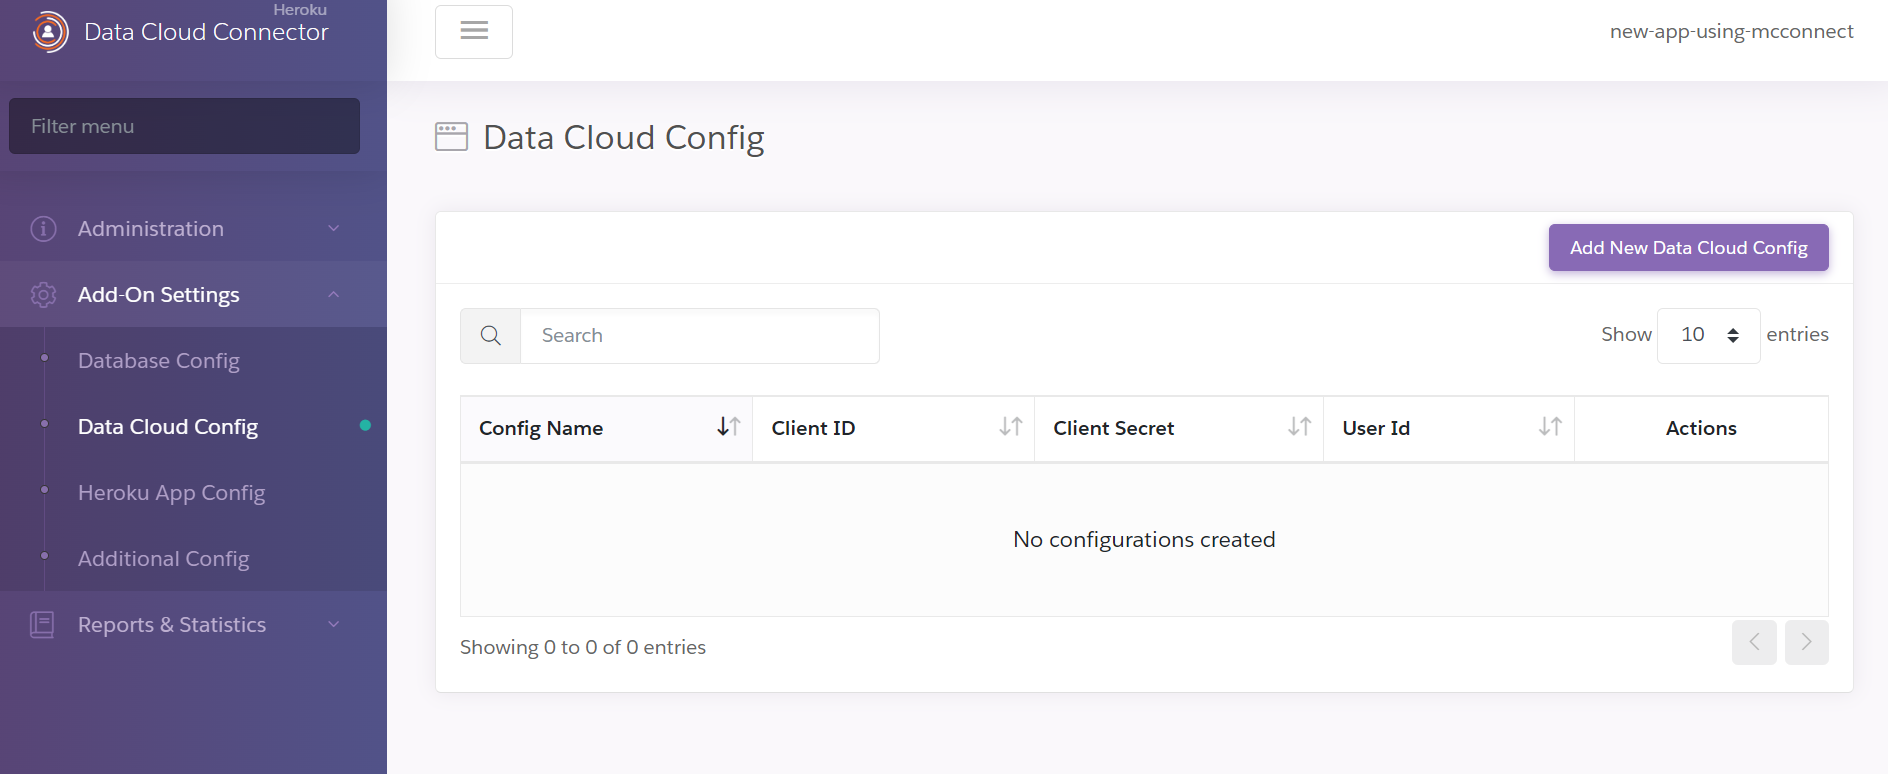
Task: Go to next page of entries
Action: click(1806, 642)
